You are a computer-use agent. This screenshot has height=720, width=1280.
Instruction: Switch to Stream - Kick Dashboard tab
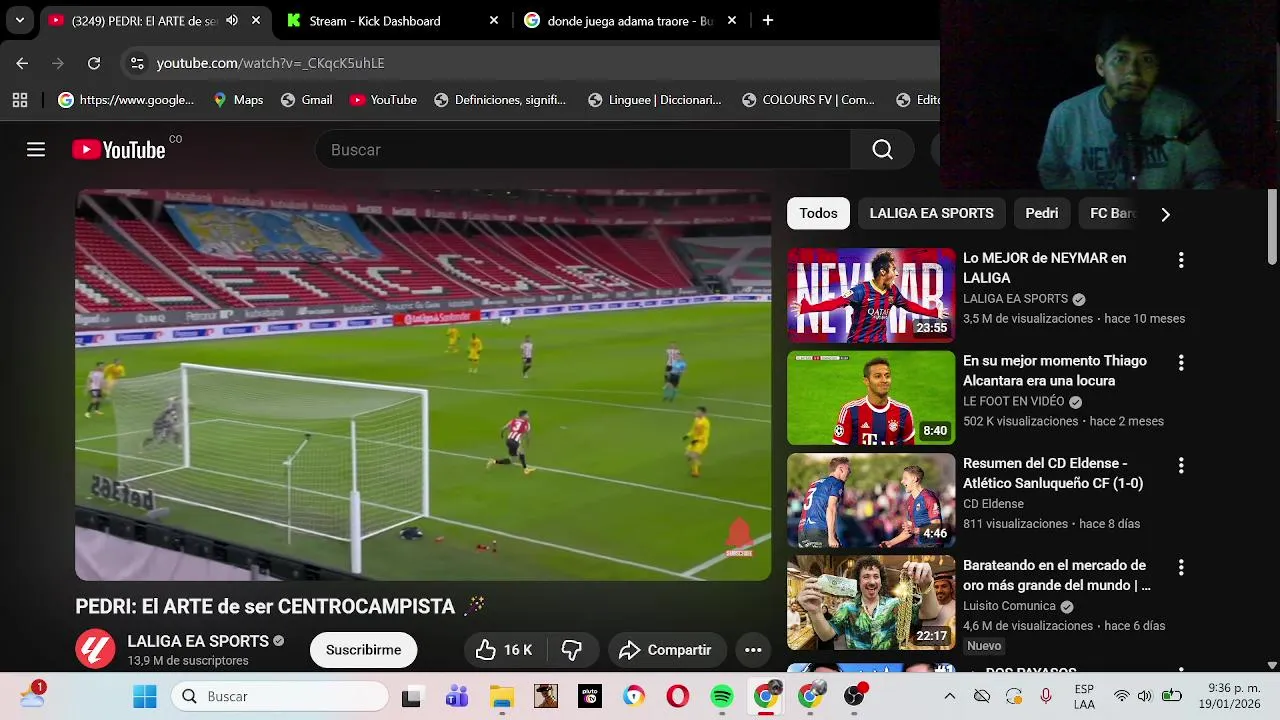coord(392,20)
